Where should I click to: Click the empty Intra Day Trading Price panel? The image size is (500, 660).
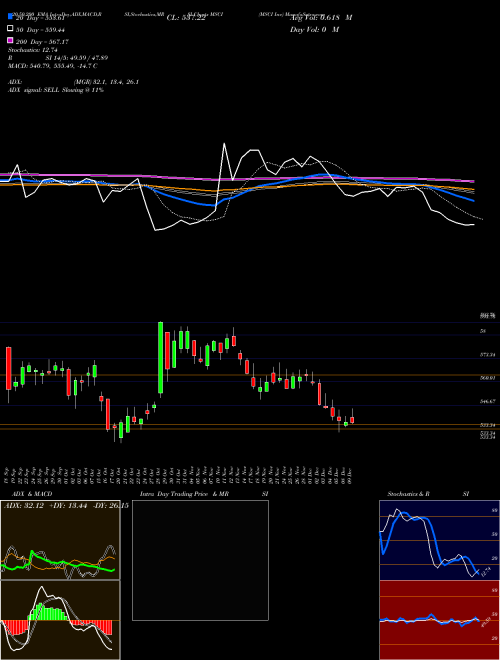[x=200, y=560]
